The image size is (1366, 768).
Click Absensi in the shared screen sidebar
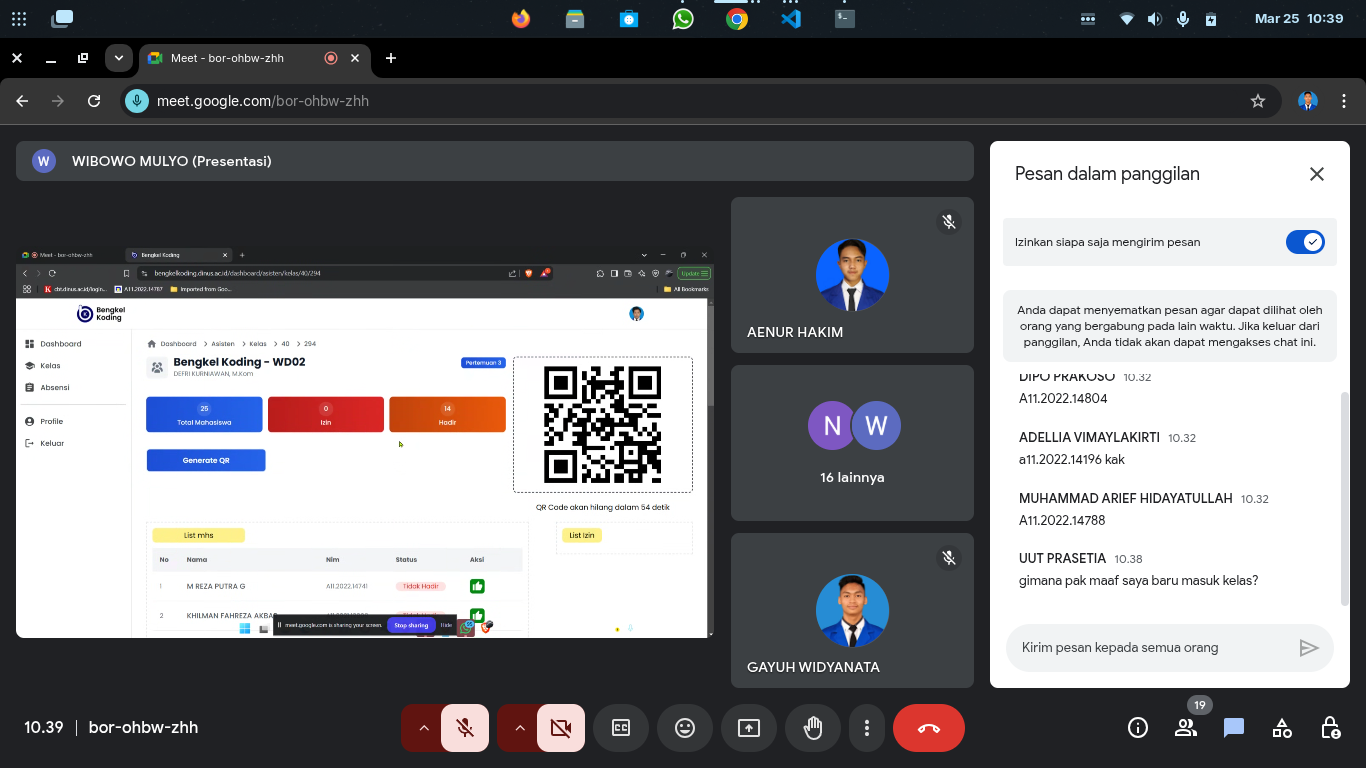point(55,387)
